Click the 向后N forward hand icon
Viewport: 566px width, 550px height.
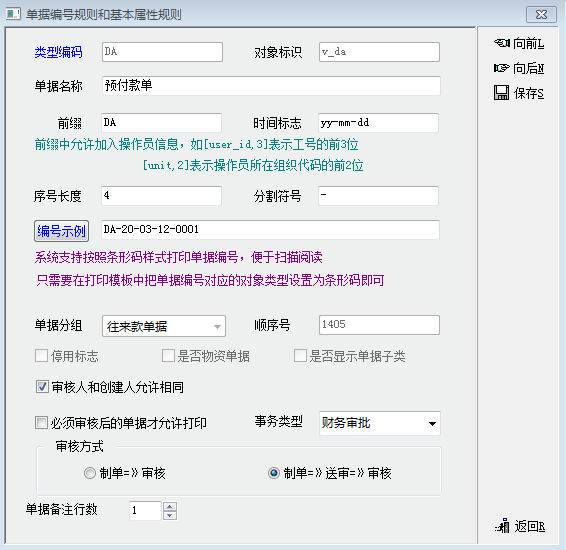502,68
